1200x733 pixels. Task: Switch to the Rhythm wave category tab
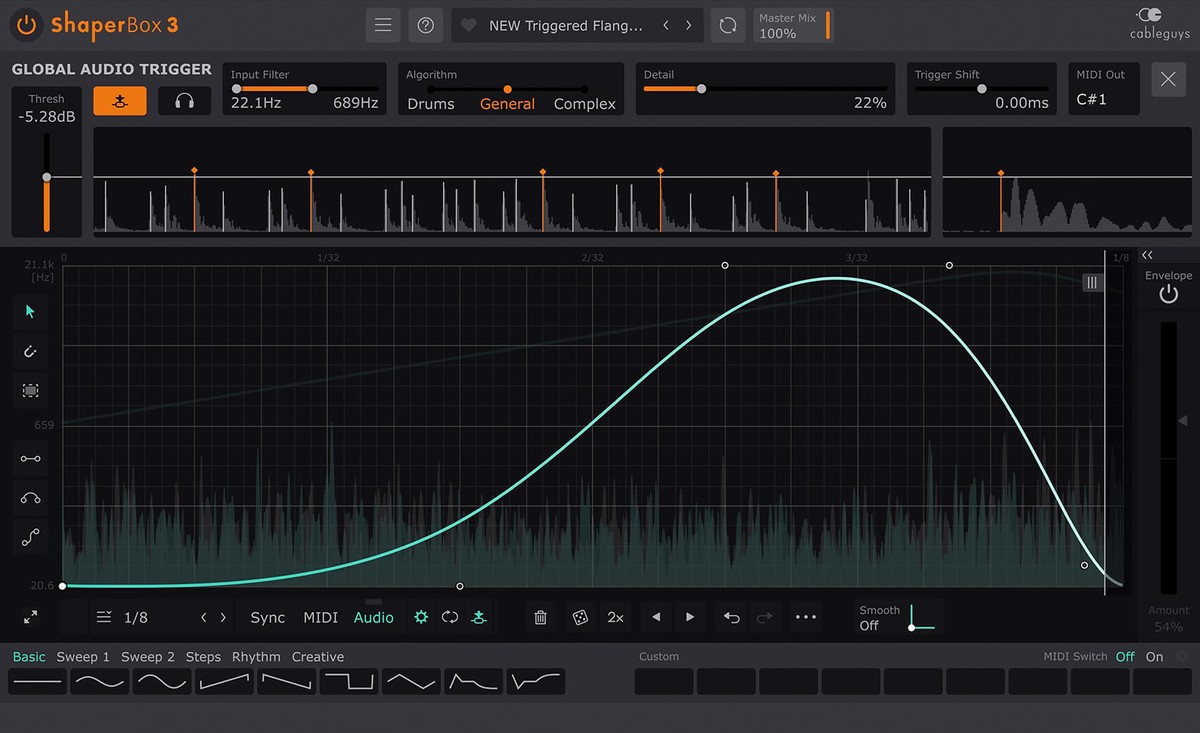256,657
